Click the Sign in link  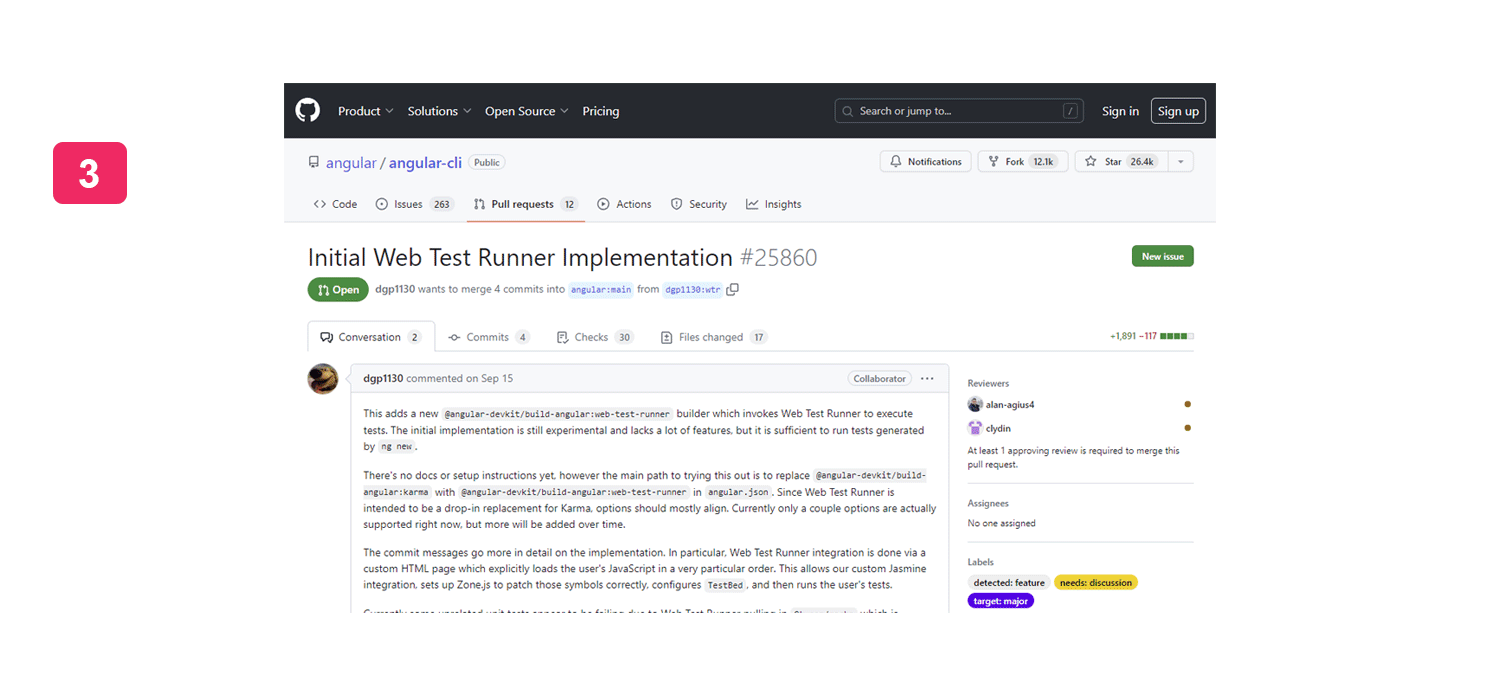[x=1120, y=111]
